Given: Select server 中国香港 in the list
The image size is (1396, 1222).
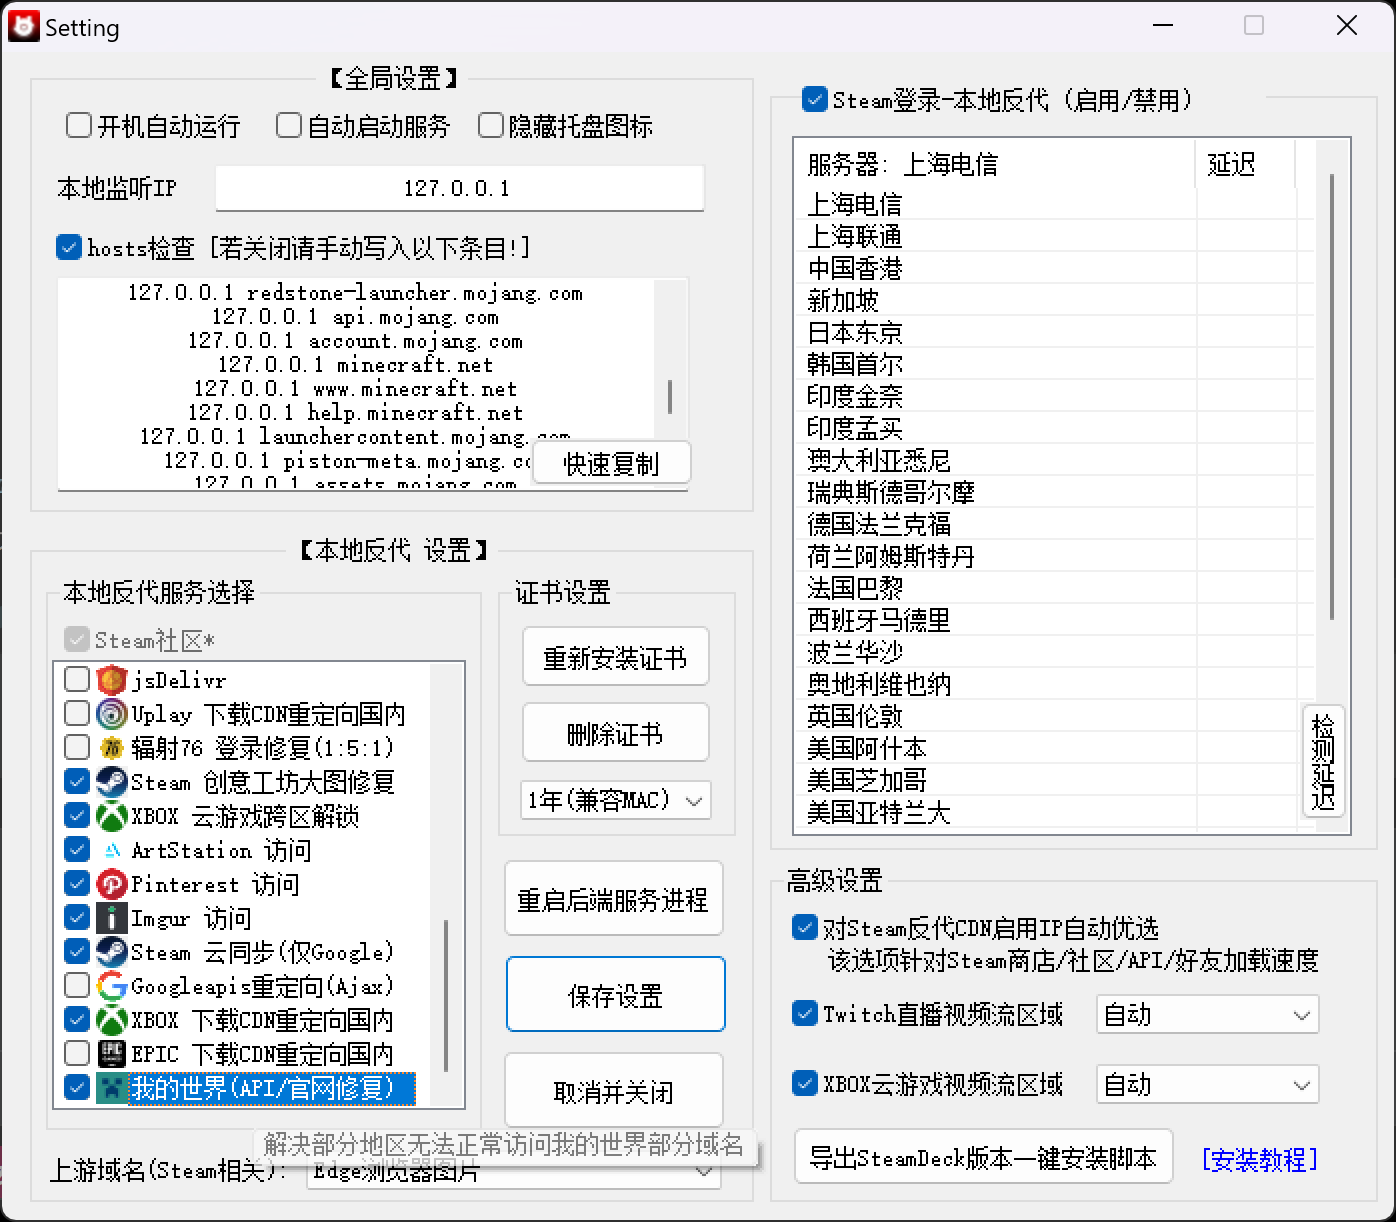Looking at the screenshot, I should 855,269.
